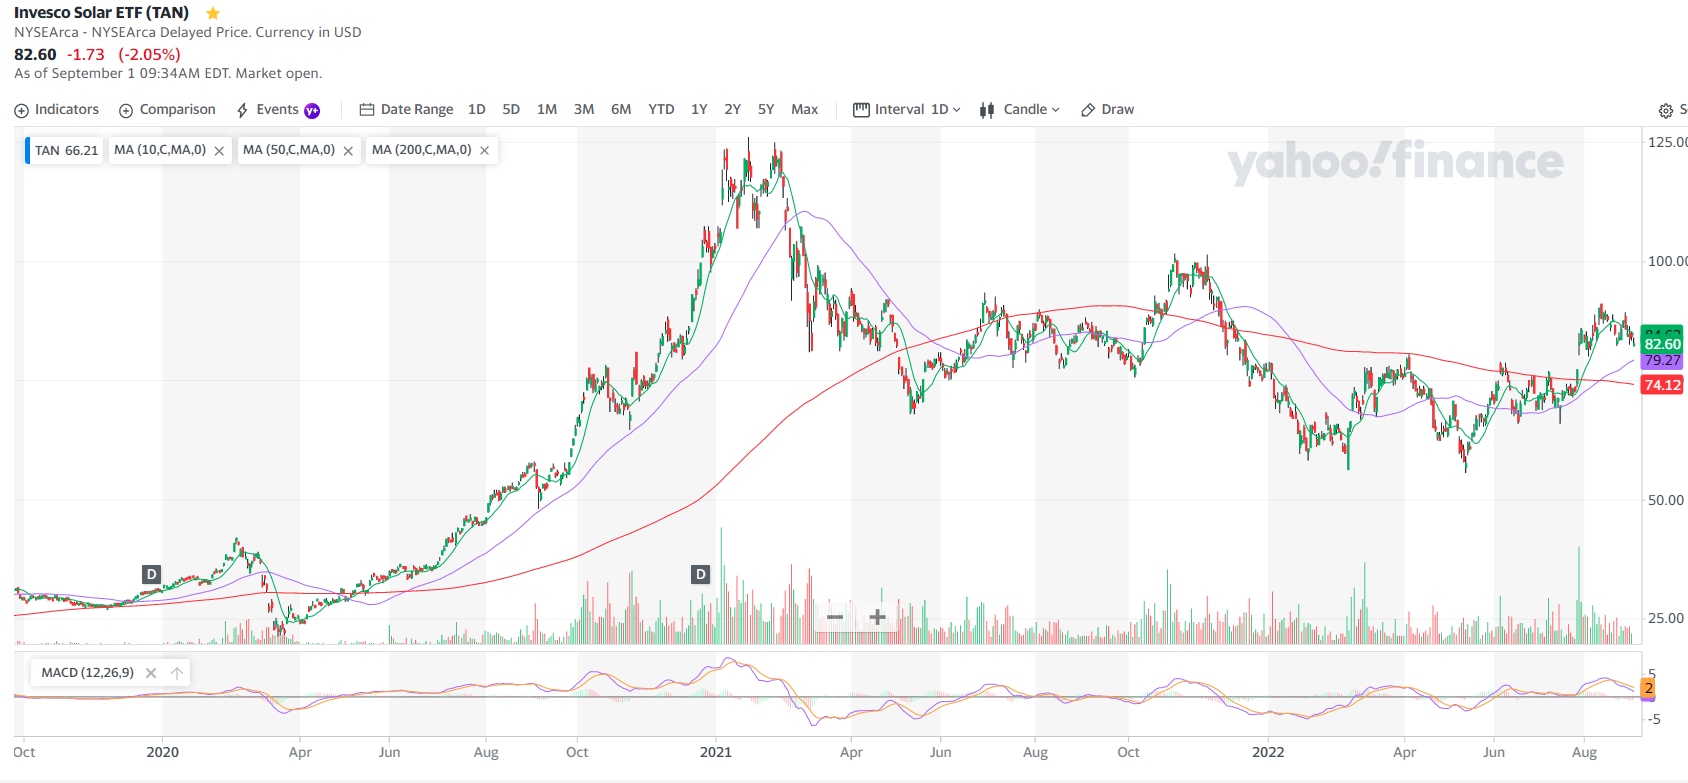Click the red 74.12 MA price tag
This screenshot has height=783, width=1688.
(1662, 385)
